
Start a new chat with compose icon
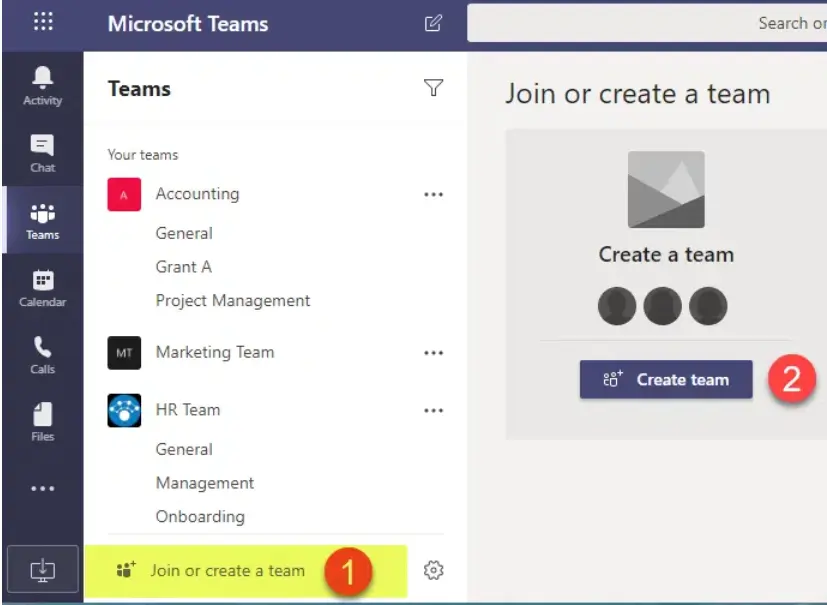(433, 23)
